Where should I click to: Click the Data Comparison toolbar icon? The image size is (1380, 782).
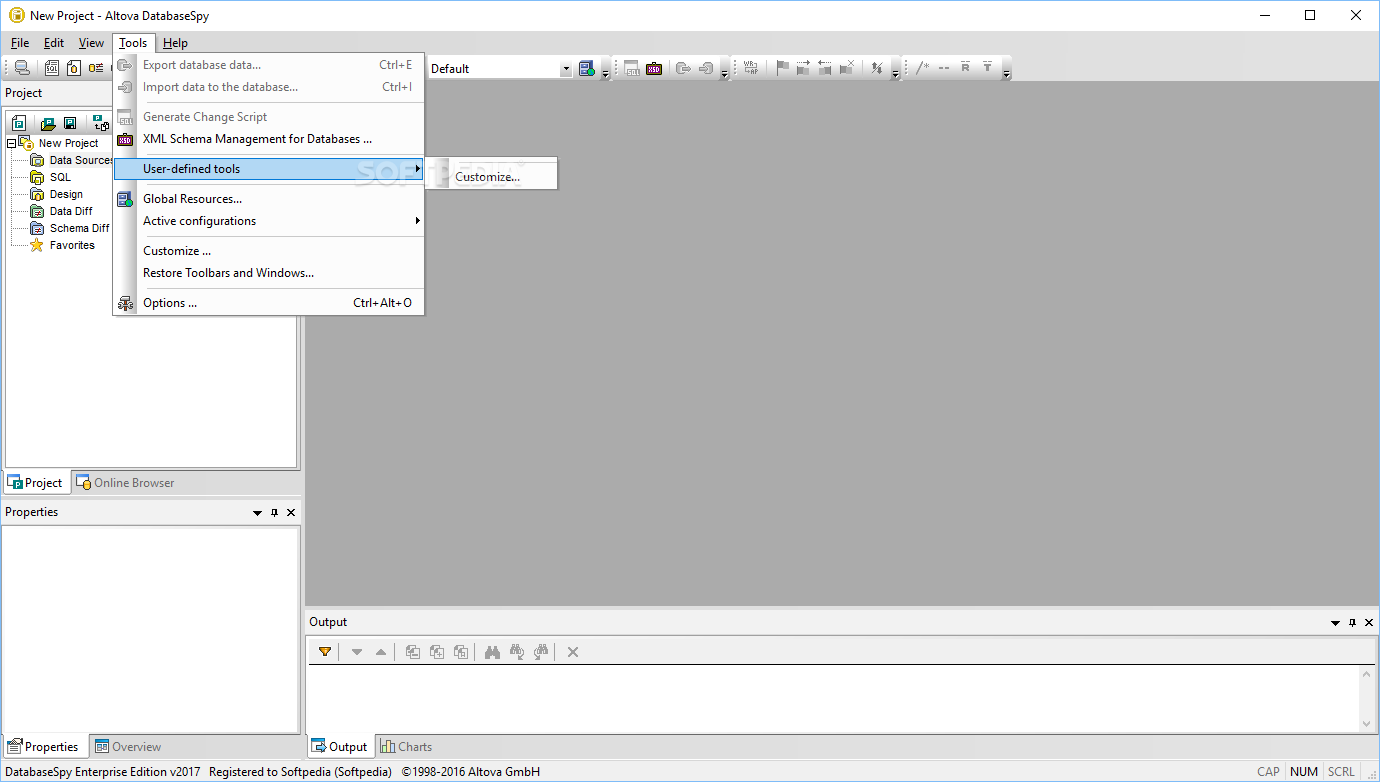pos(96,68)
